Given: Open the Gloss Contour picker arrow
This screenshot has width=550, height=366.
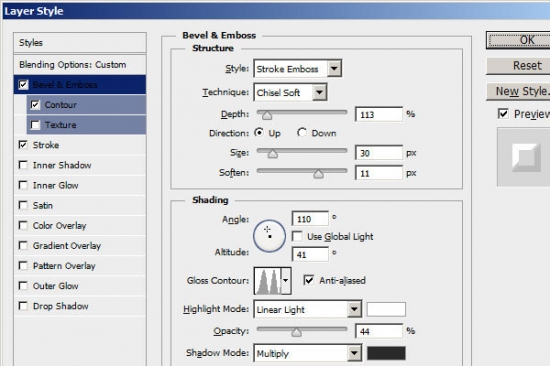Looking at the screenshot, I should coord(286,281).
